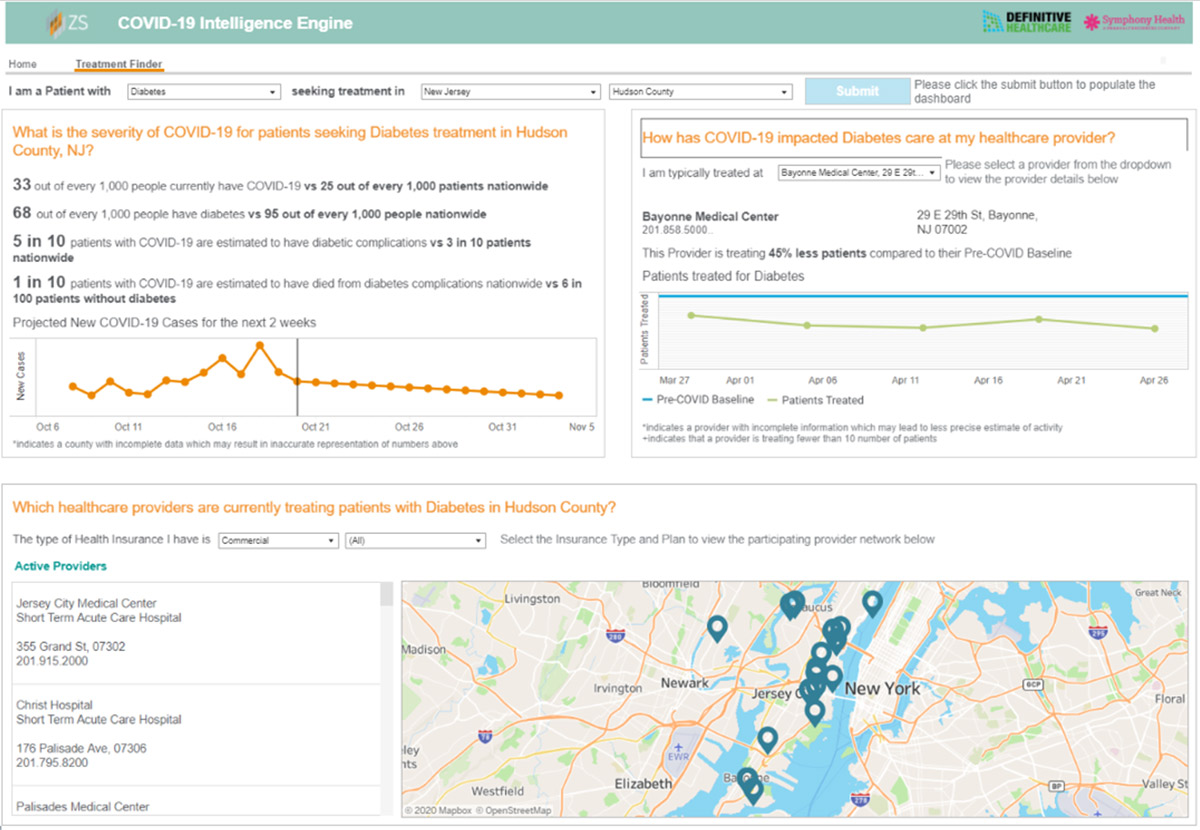
Task: Click the COVID-19 Intelligence Engine title
Action: point(235,22)
